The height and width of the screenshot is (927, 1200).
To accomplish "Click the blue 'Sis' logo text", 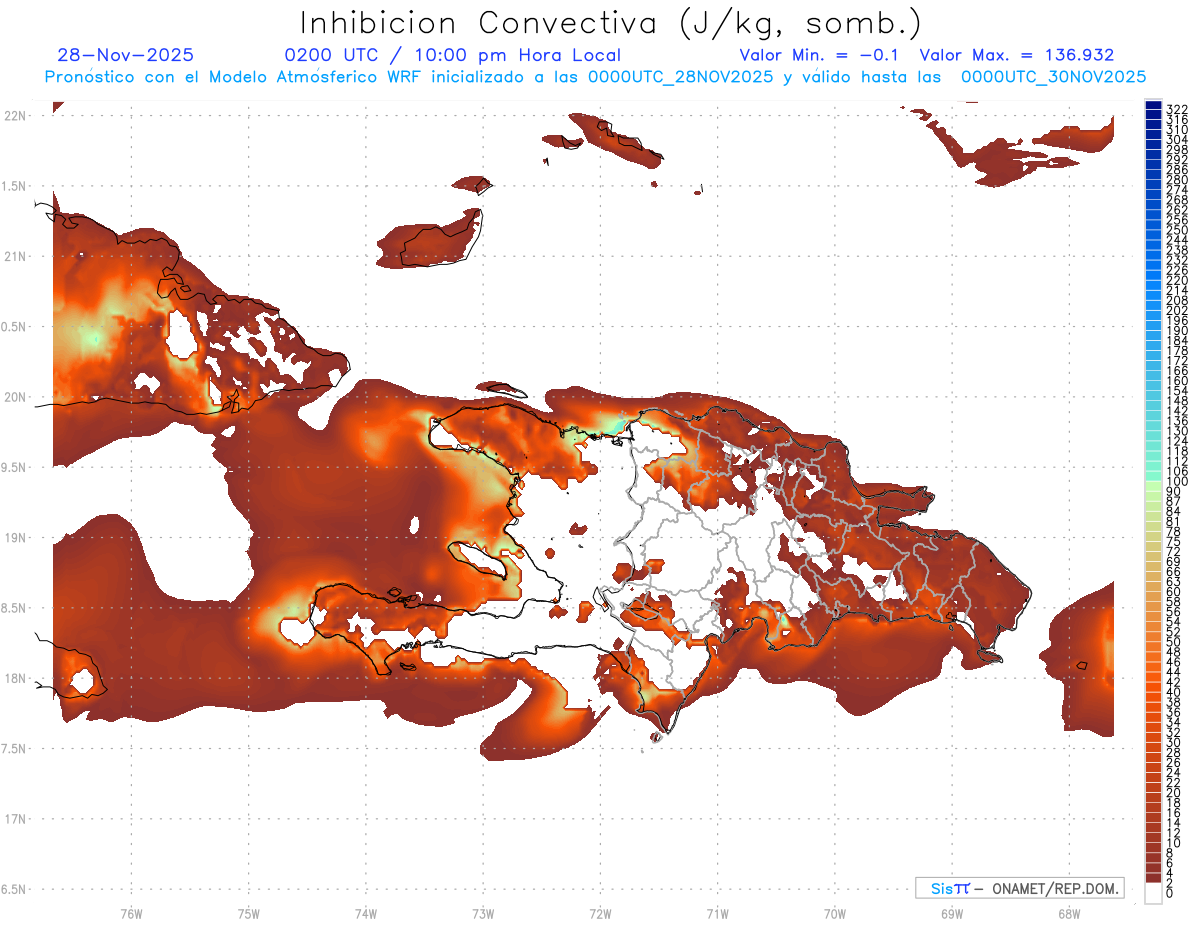I will [943, 889].
